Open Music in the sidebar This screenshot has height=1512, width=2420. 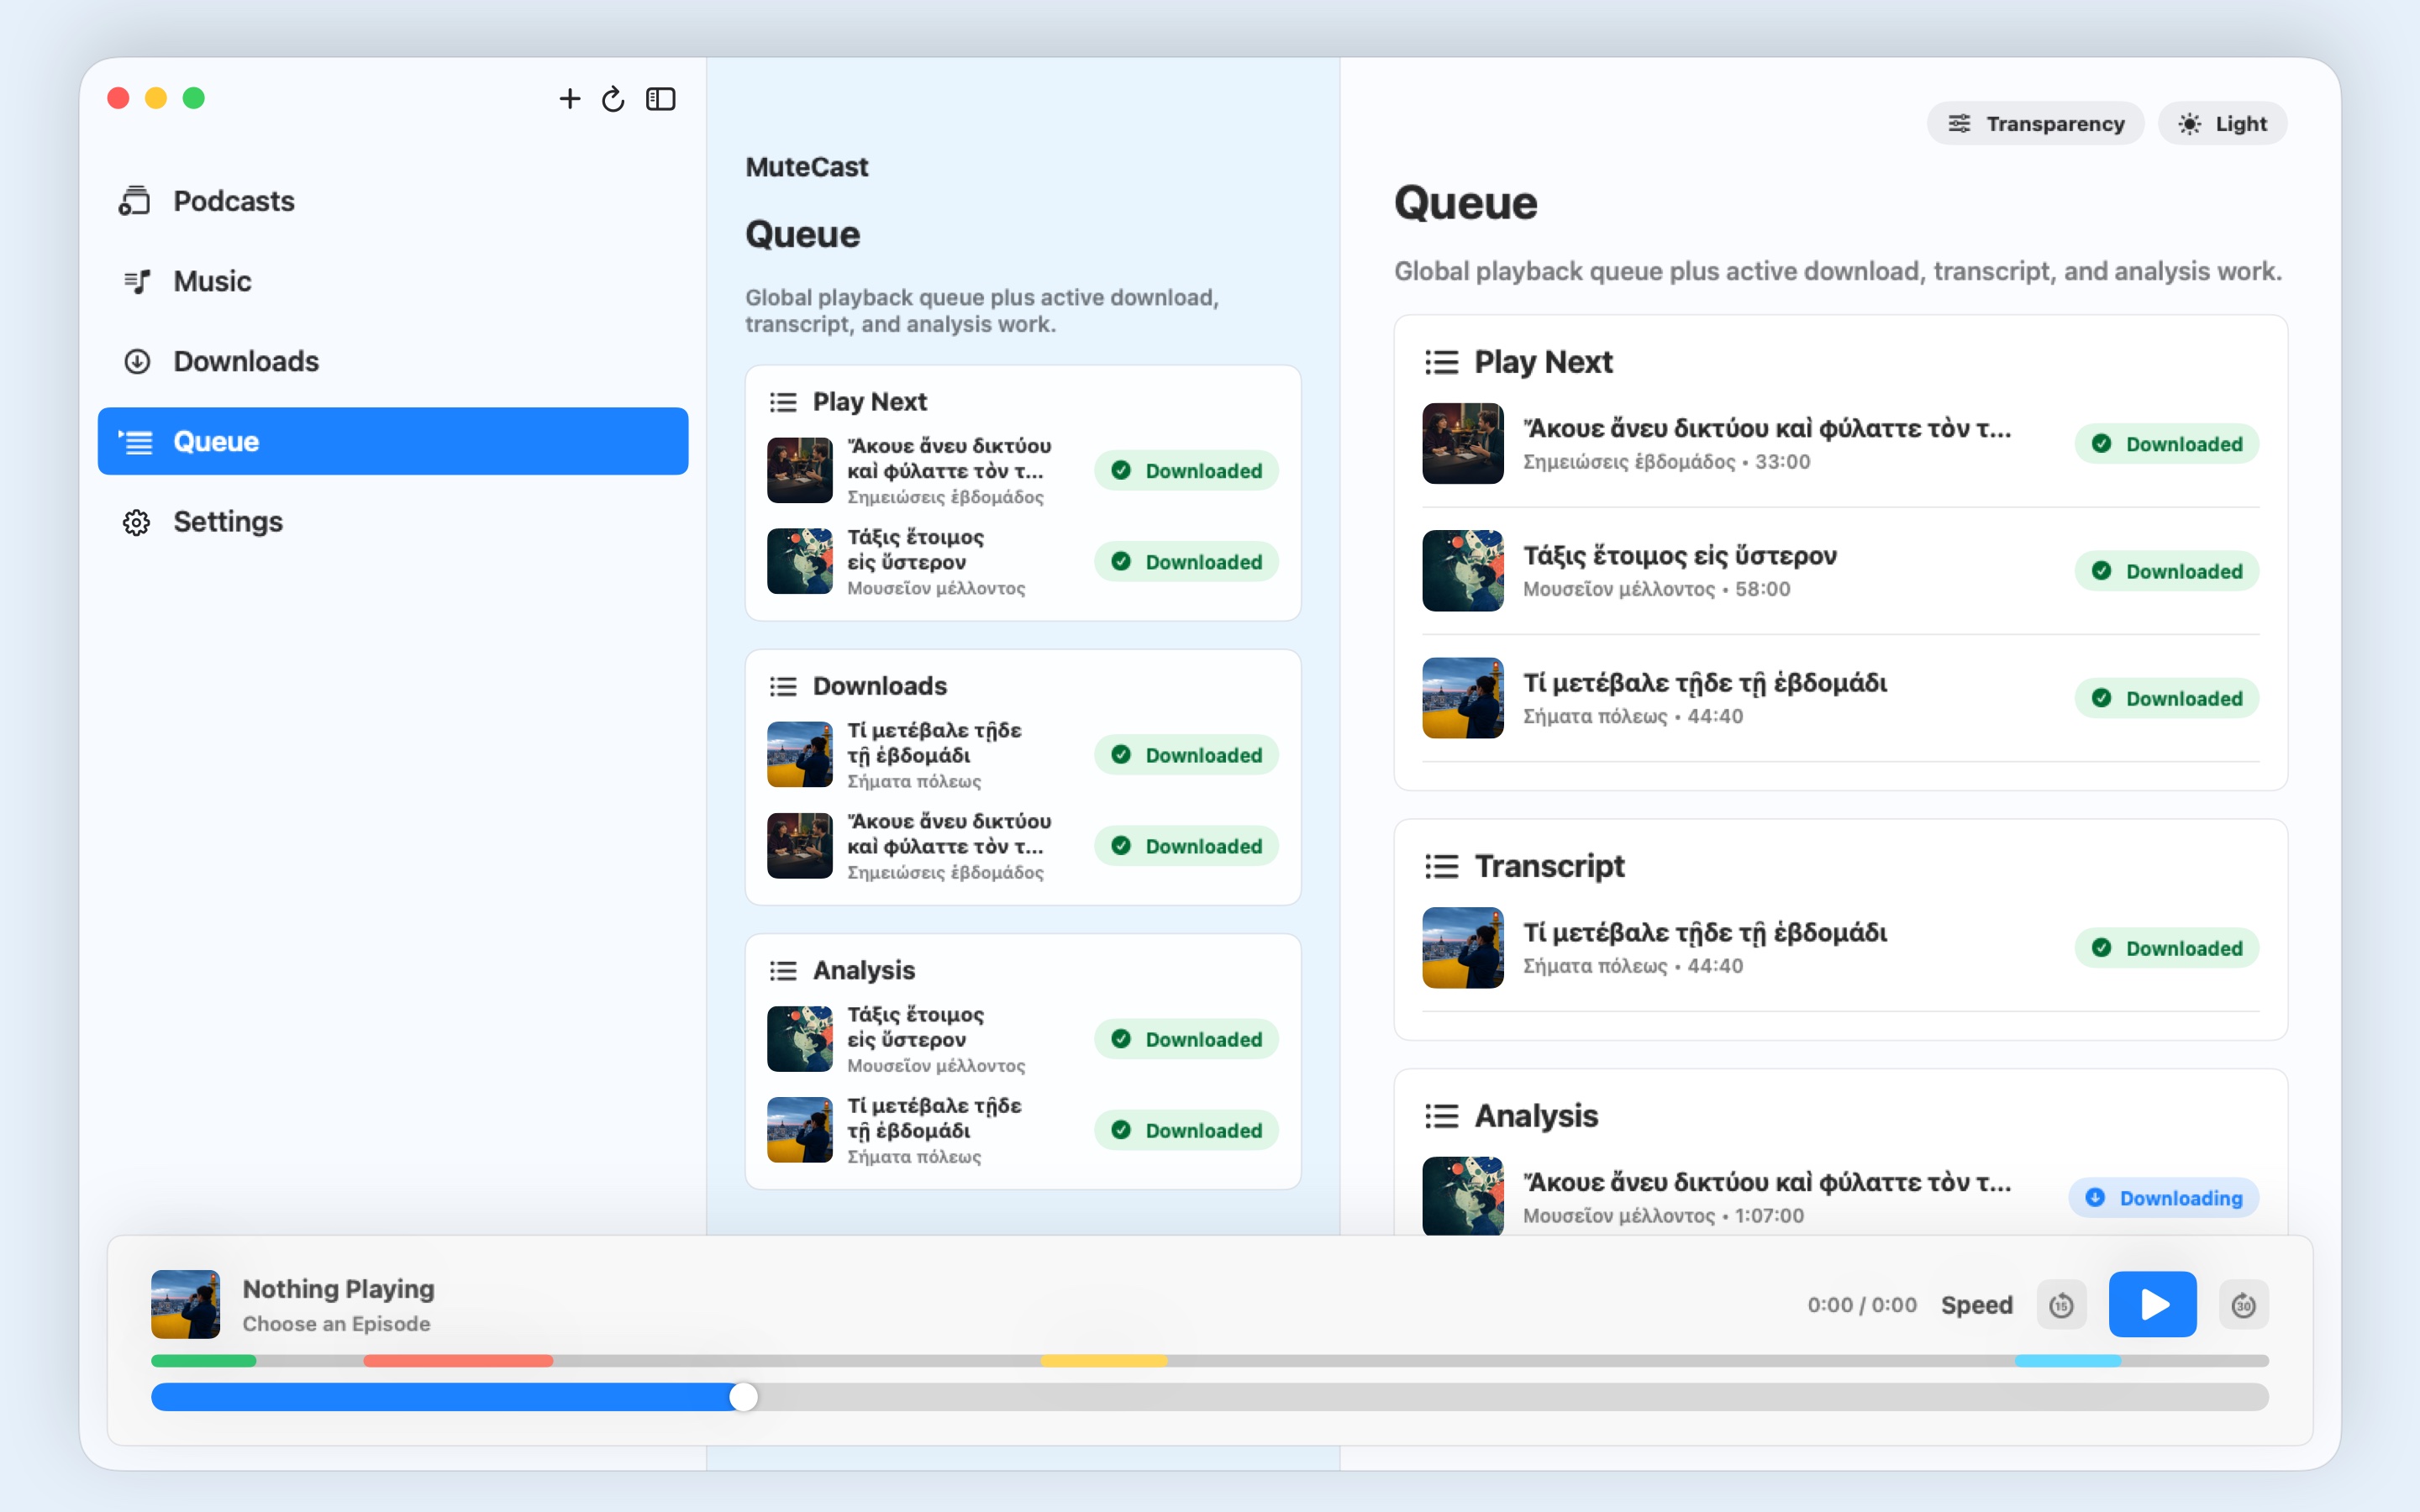tap(393, 281)
